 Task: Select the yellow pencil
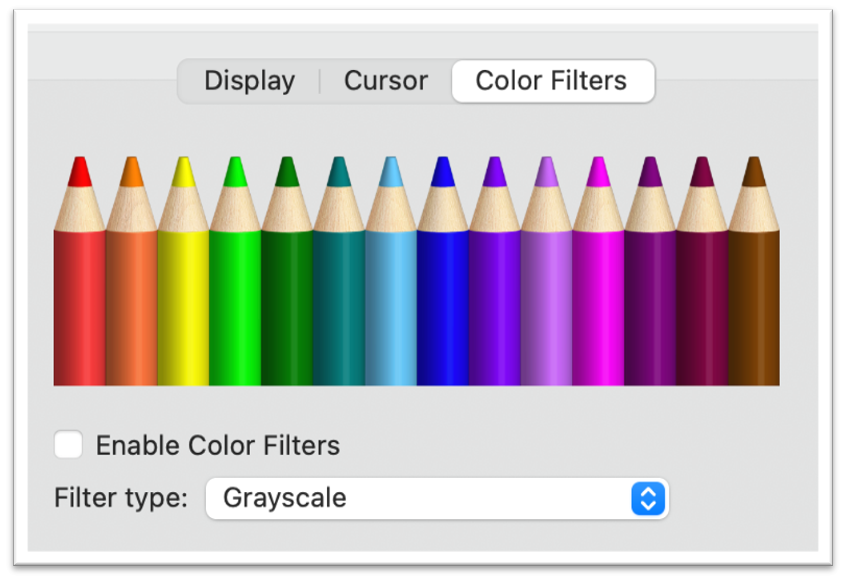(184, 300)
